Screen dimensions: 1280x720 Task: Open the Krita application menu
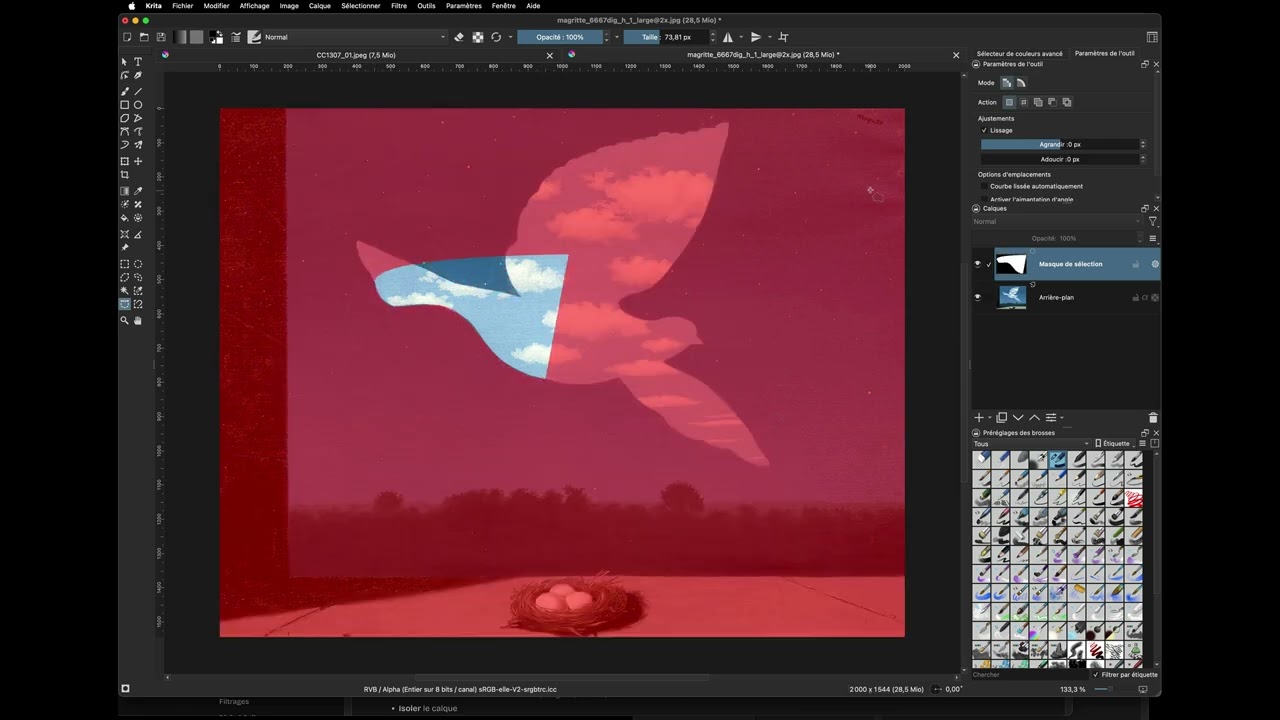coord(154,6)
